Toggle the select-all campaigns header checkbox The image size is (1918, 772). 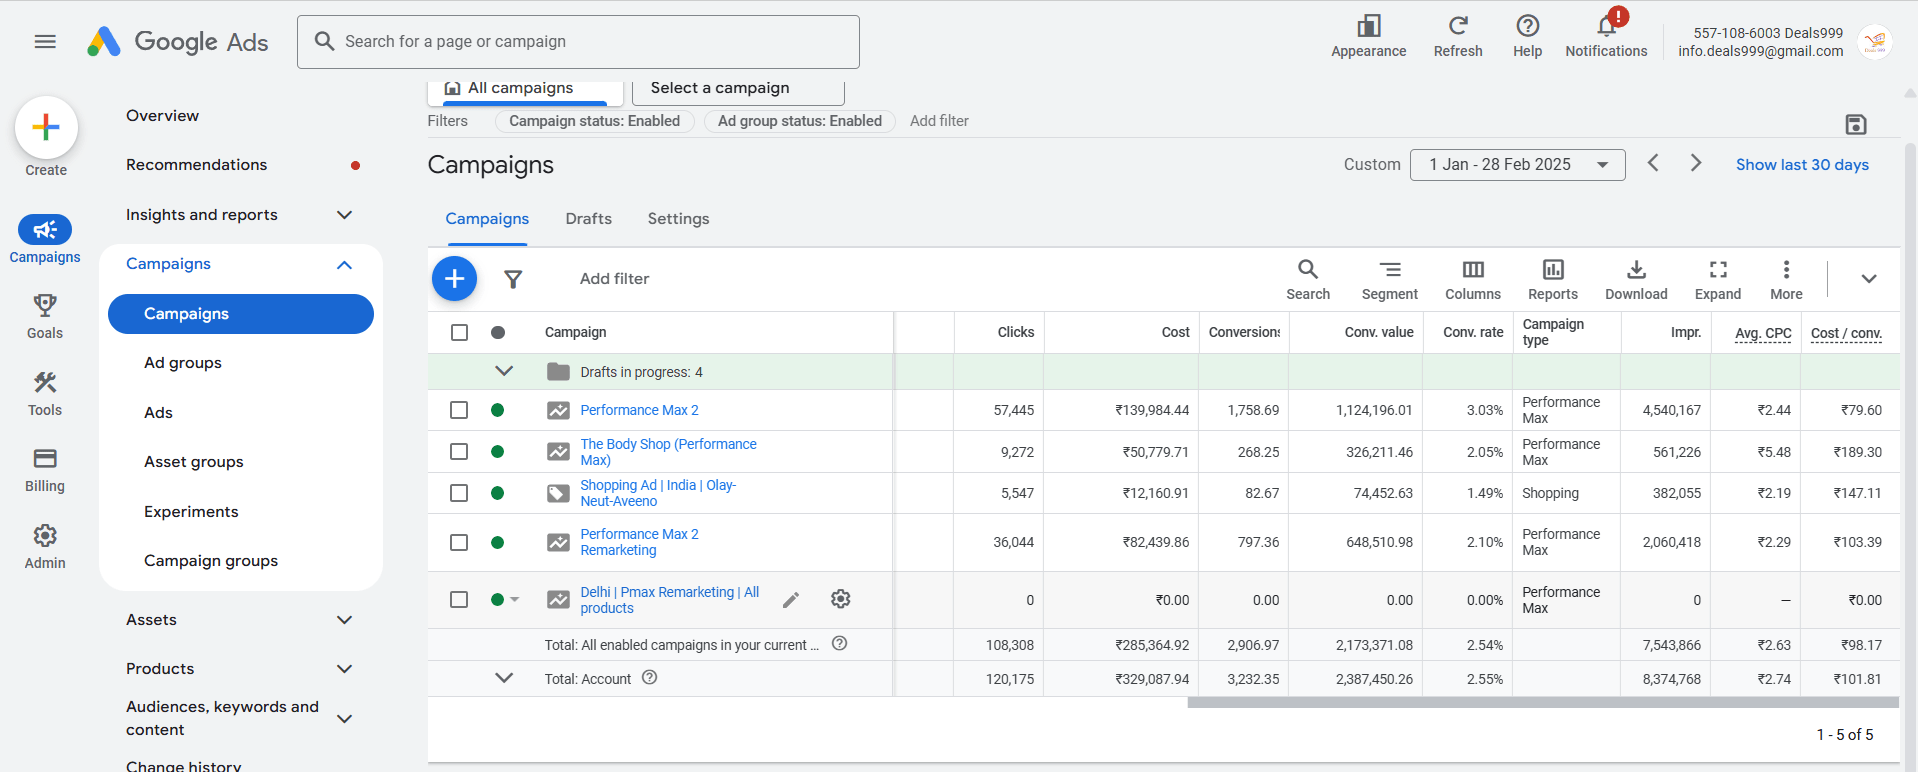[x=459, y=332]
